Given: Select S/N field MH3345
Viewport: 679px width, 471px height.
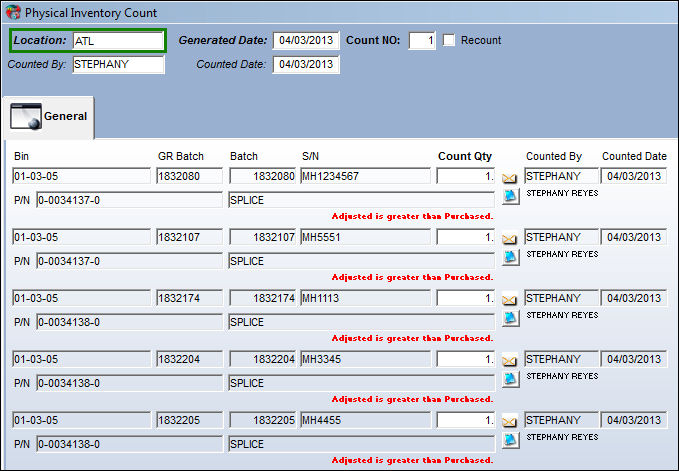Looking at the screenshot, I should [365, 359].
